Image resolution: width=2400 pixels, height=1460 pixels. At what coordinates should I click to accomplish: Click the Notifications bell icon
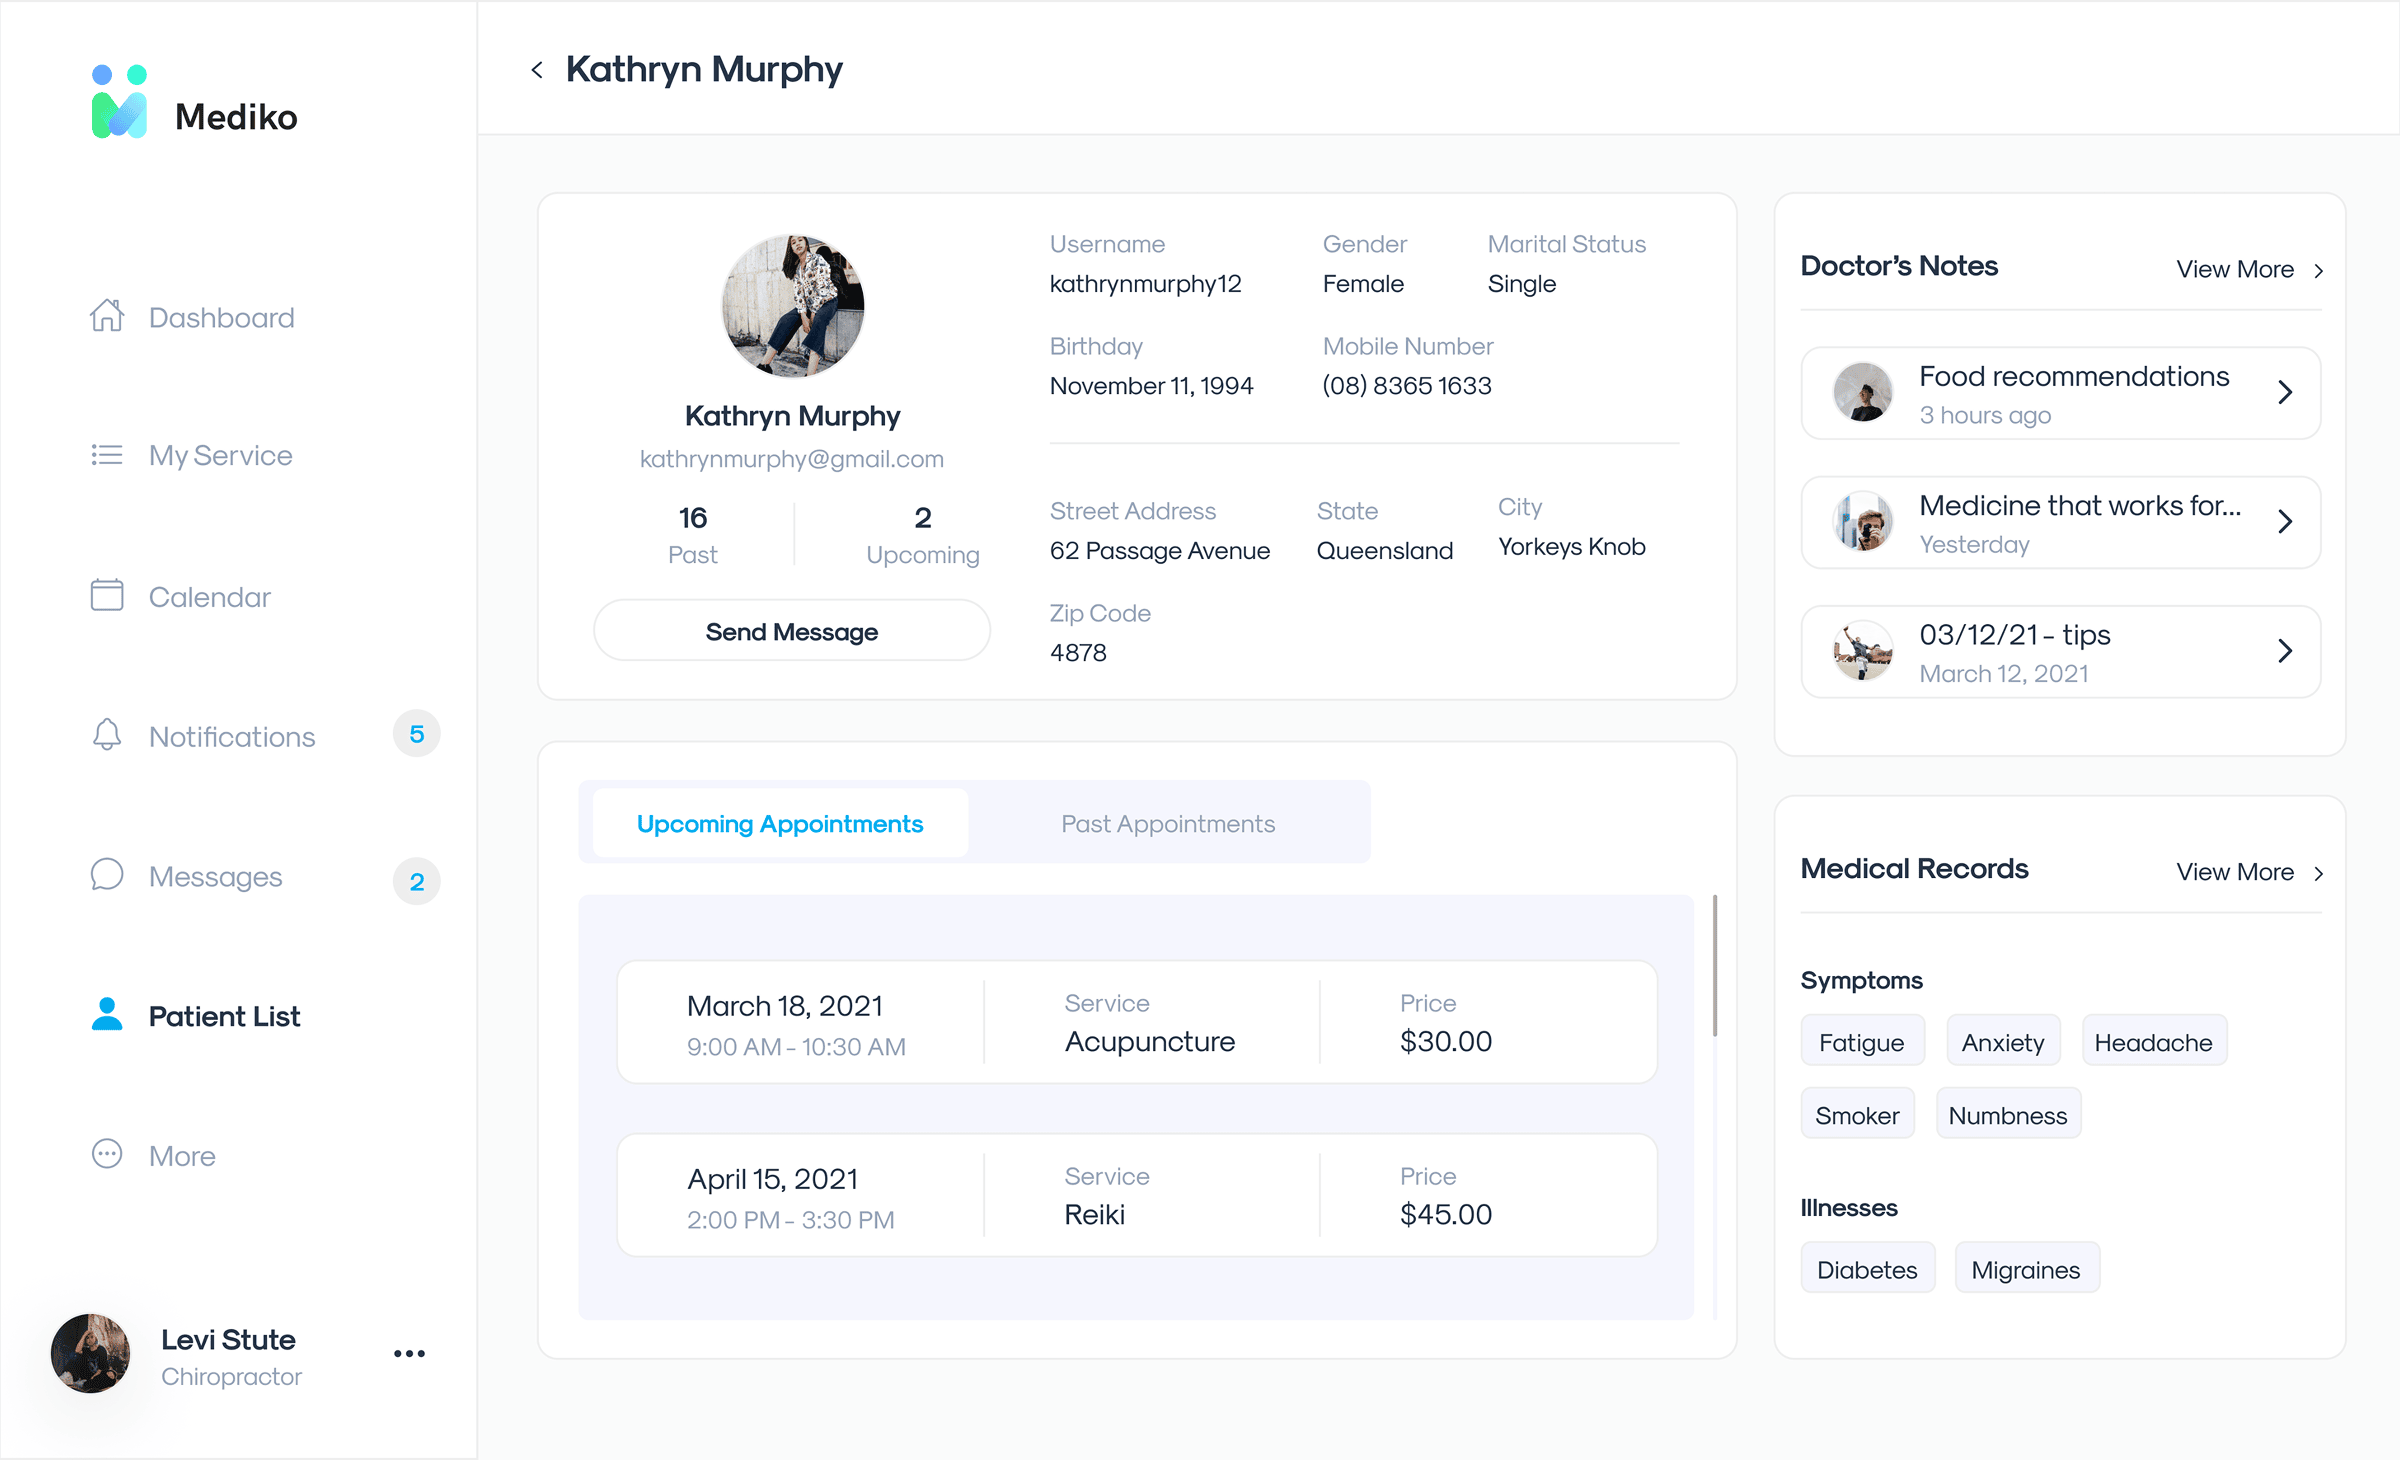click(x=107, y=735)
